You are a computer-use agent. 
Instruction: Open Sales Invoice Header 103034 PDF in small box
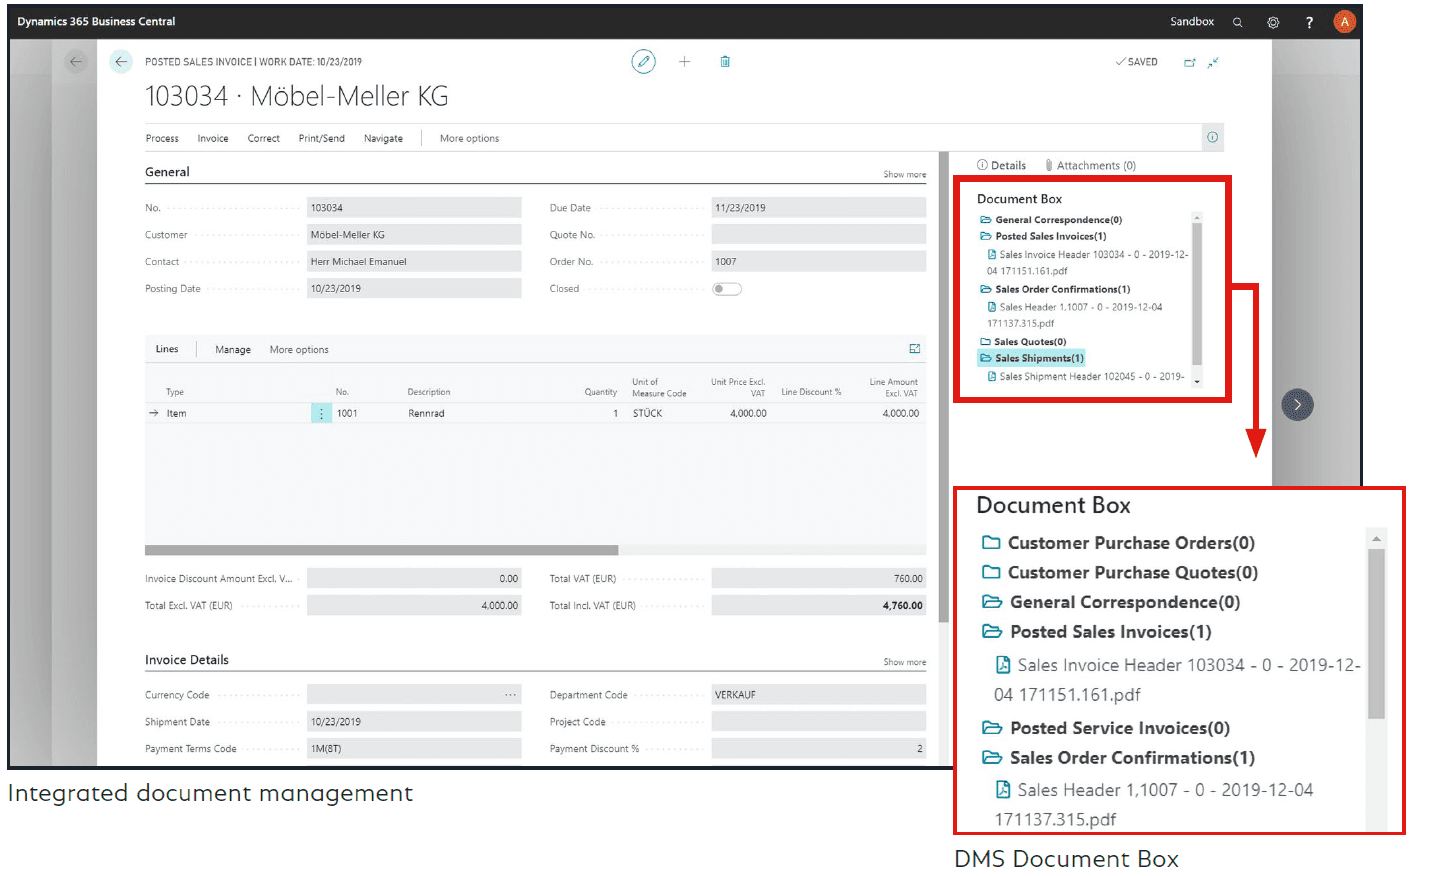tap(1088, 263)
